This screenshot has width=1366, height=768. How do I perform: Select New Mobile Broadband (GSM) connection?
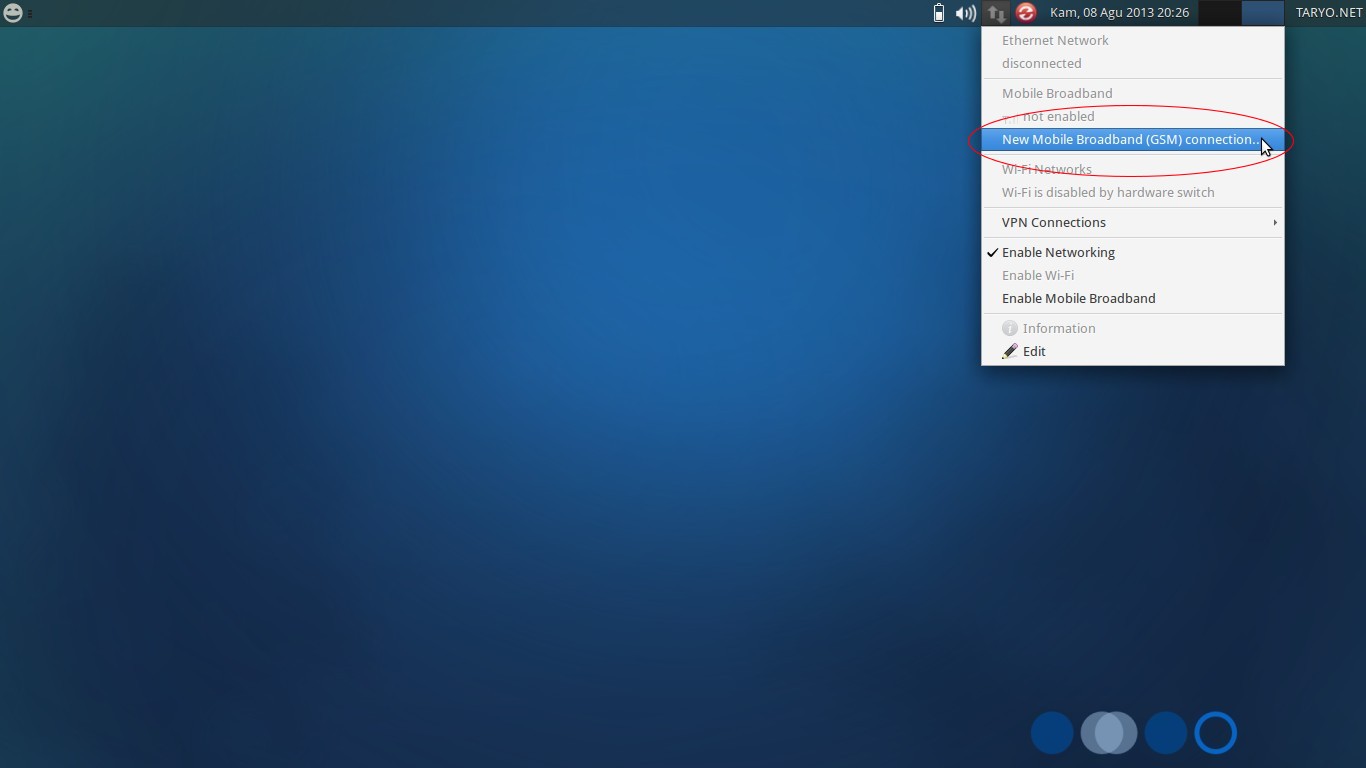[x=1133, y=140]
